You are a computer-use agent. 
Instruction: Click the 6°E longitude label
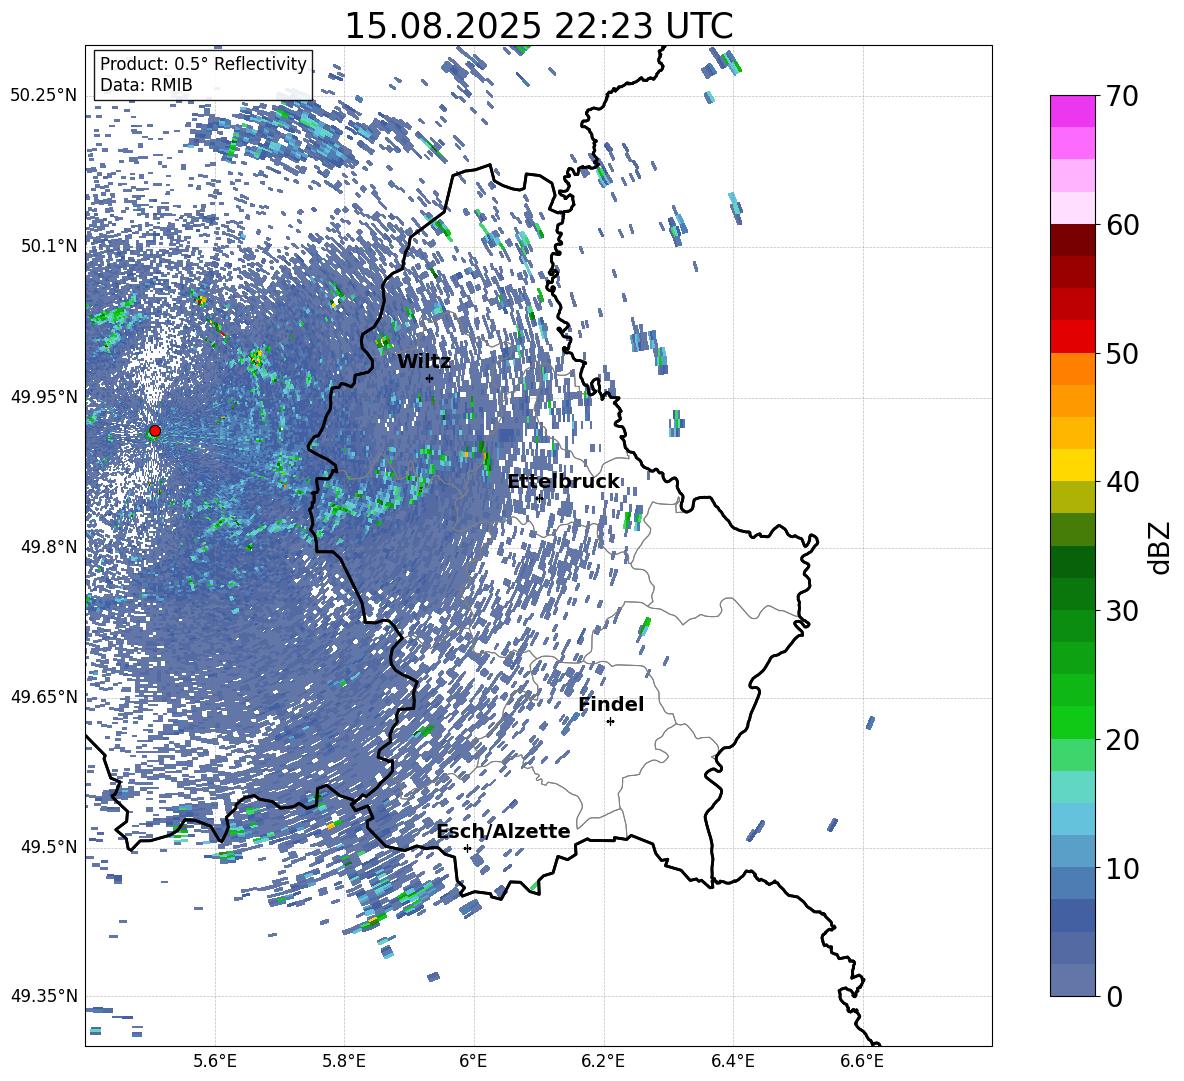pyautogui.click(x=473, y=1061)
